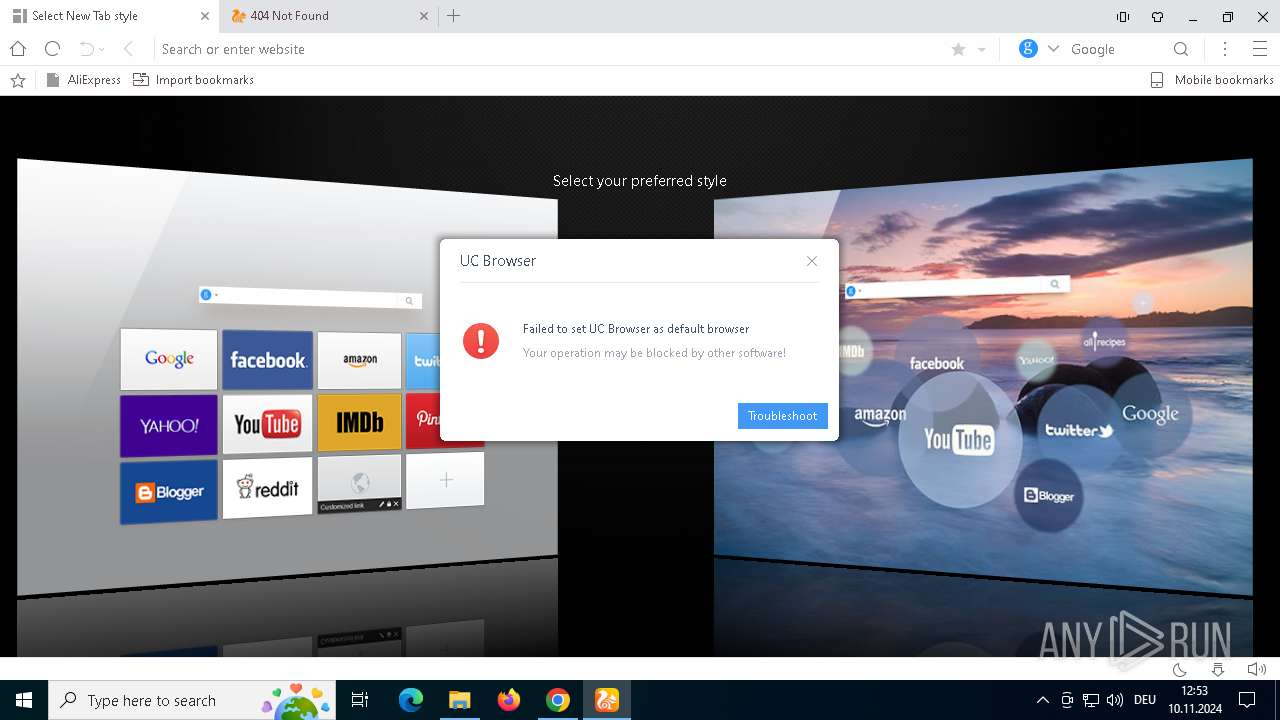This screenshot has width=1280, height=720.
Task: Click the Blogger bubble in scenic style
Action: (x=1048, y=495)
